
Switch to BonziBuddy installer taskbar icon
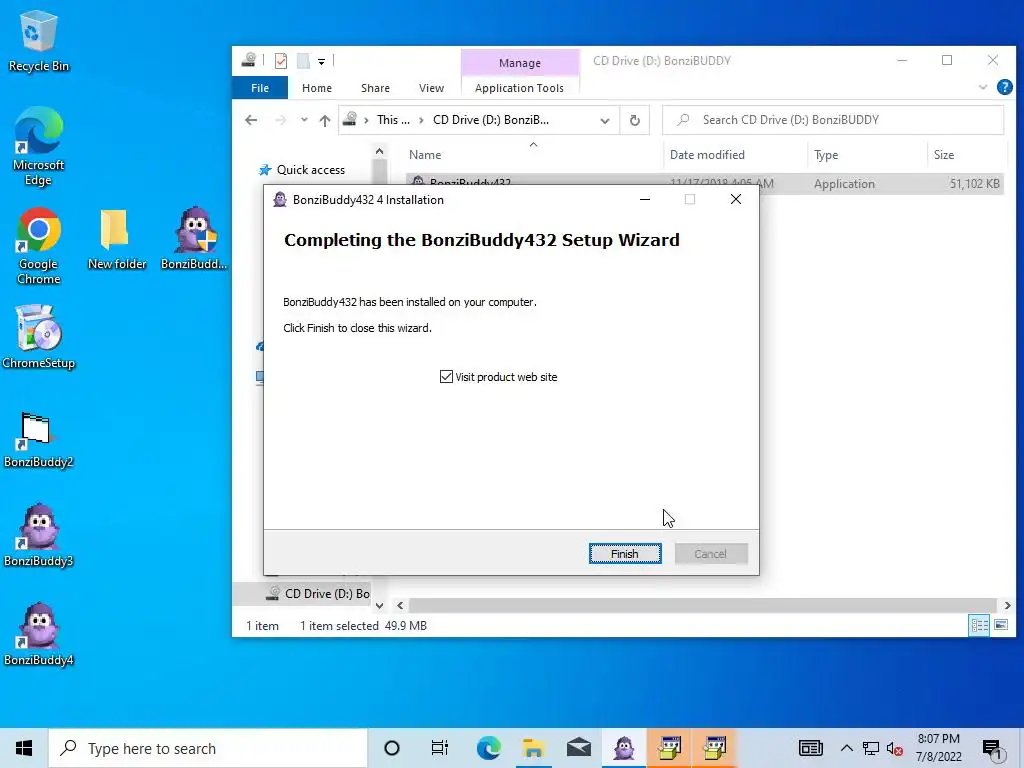pyautogui.click(x=624, y=748)
